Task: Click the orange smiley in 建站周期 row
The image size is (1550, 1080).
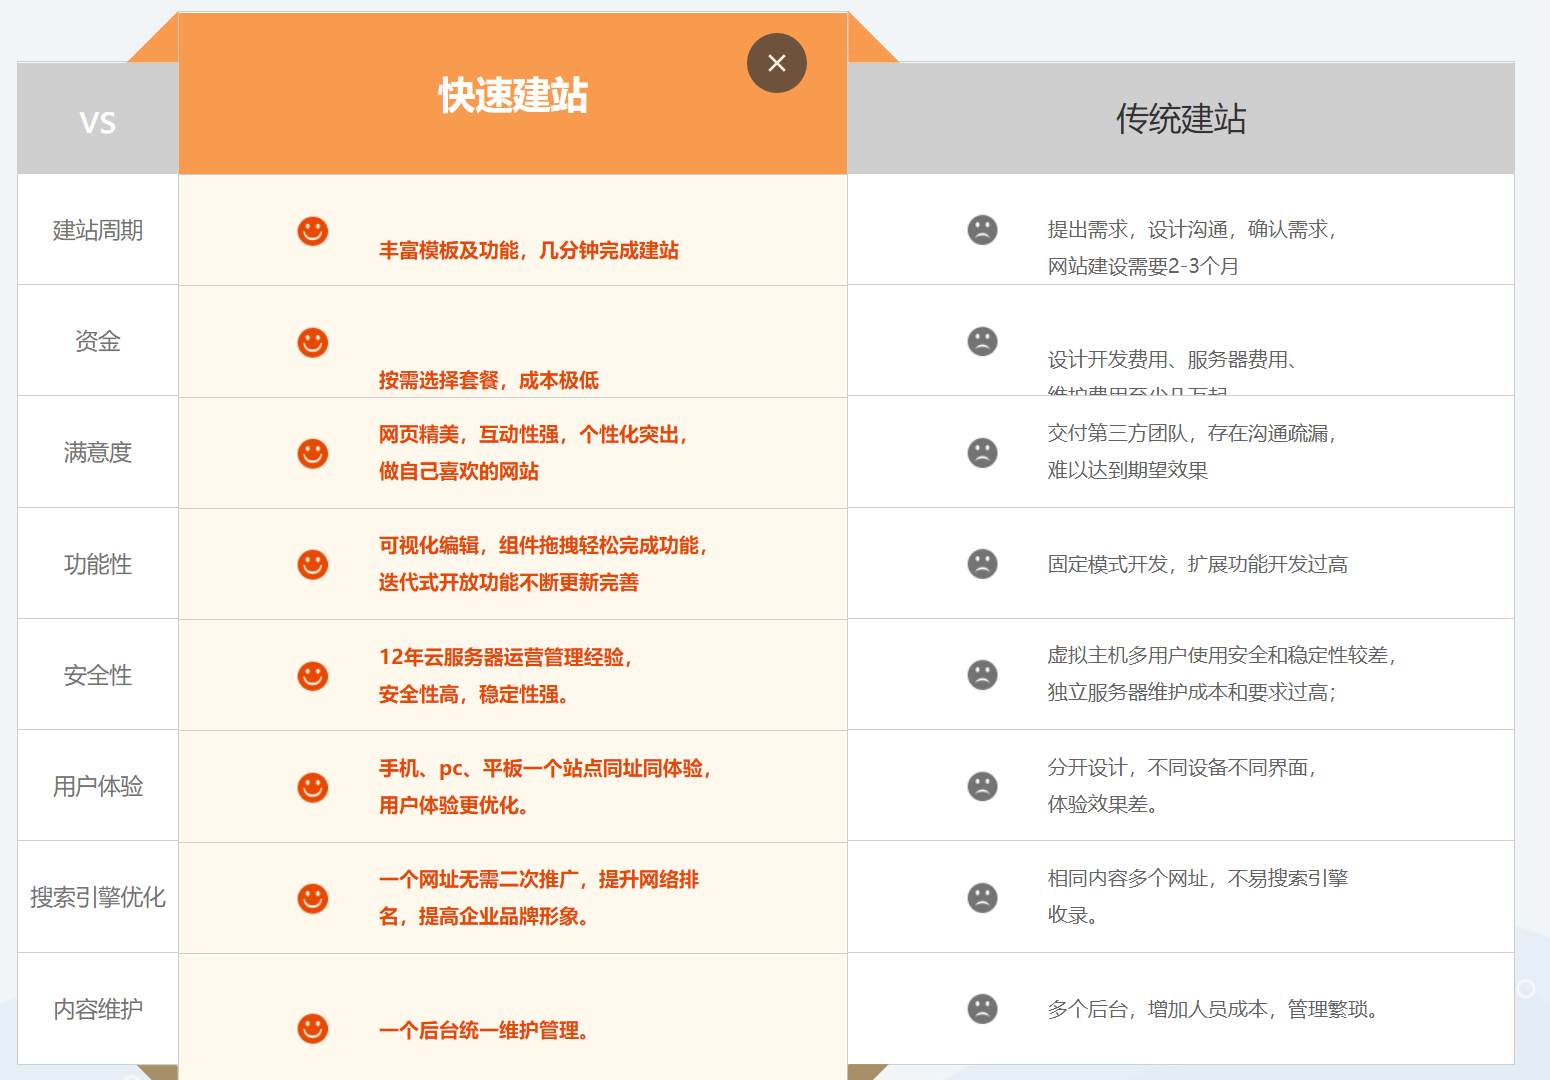Action: click(313, 231)
